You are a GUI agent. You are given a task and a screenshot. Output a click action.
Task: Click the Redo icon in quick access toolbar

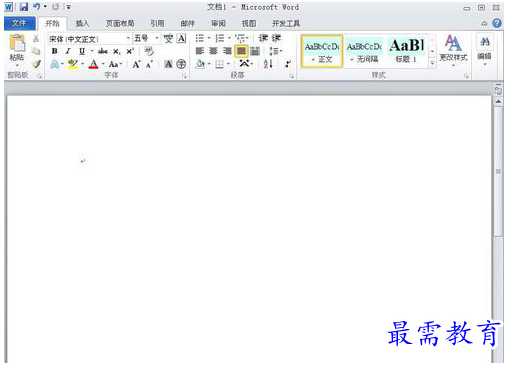tap(55, 7)
